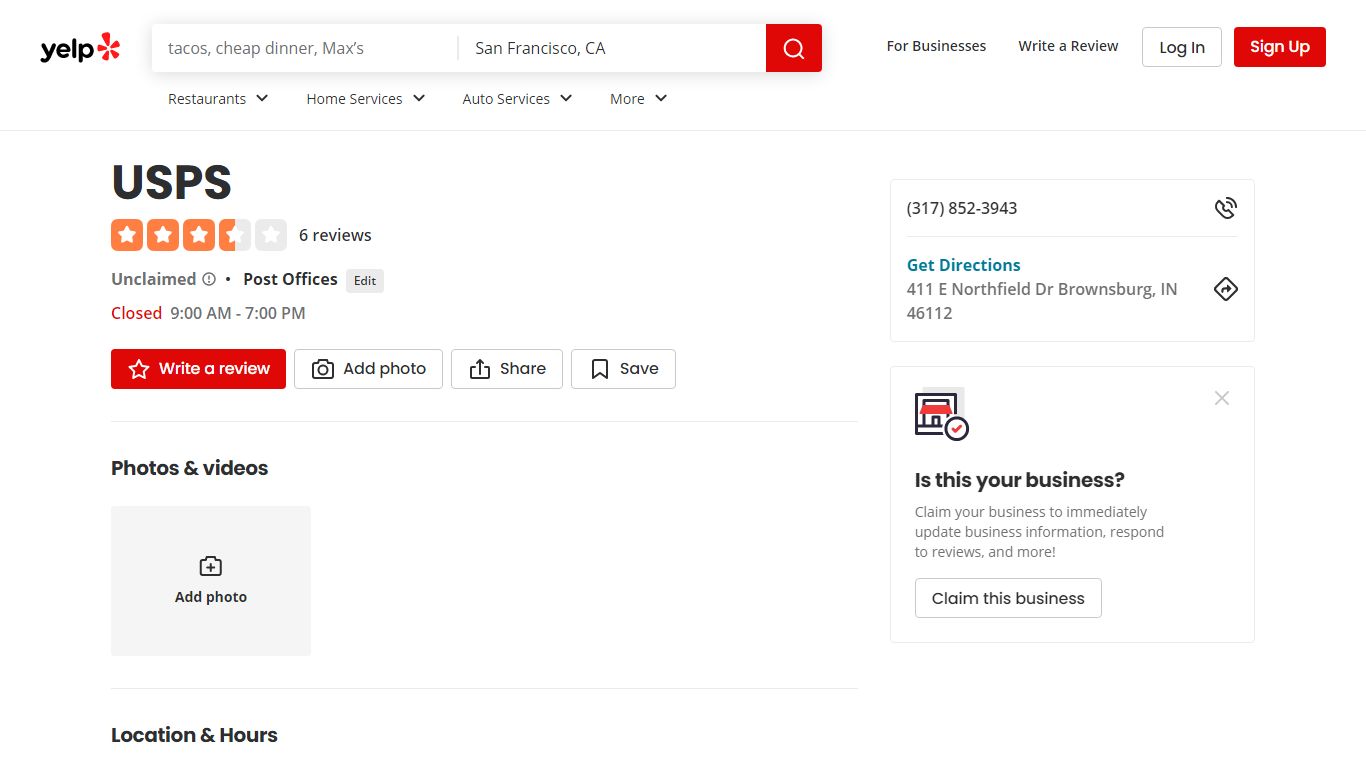Image resolution: width=1366 pixels, height=768 pixels.
Task: Expand the Home Services dropdown
Action: [x=366, y=99]
